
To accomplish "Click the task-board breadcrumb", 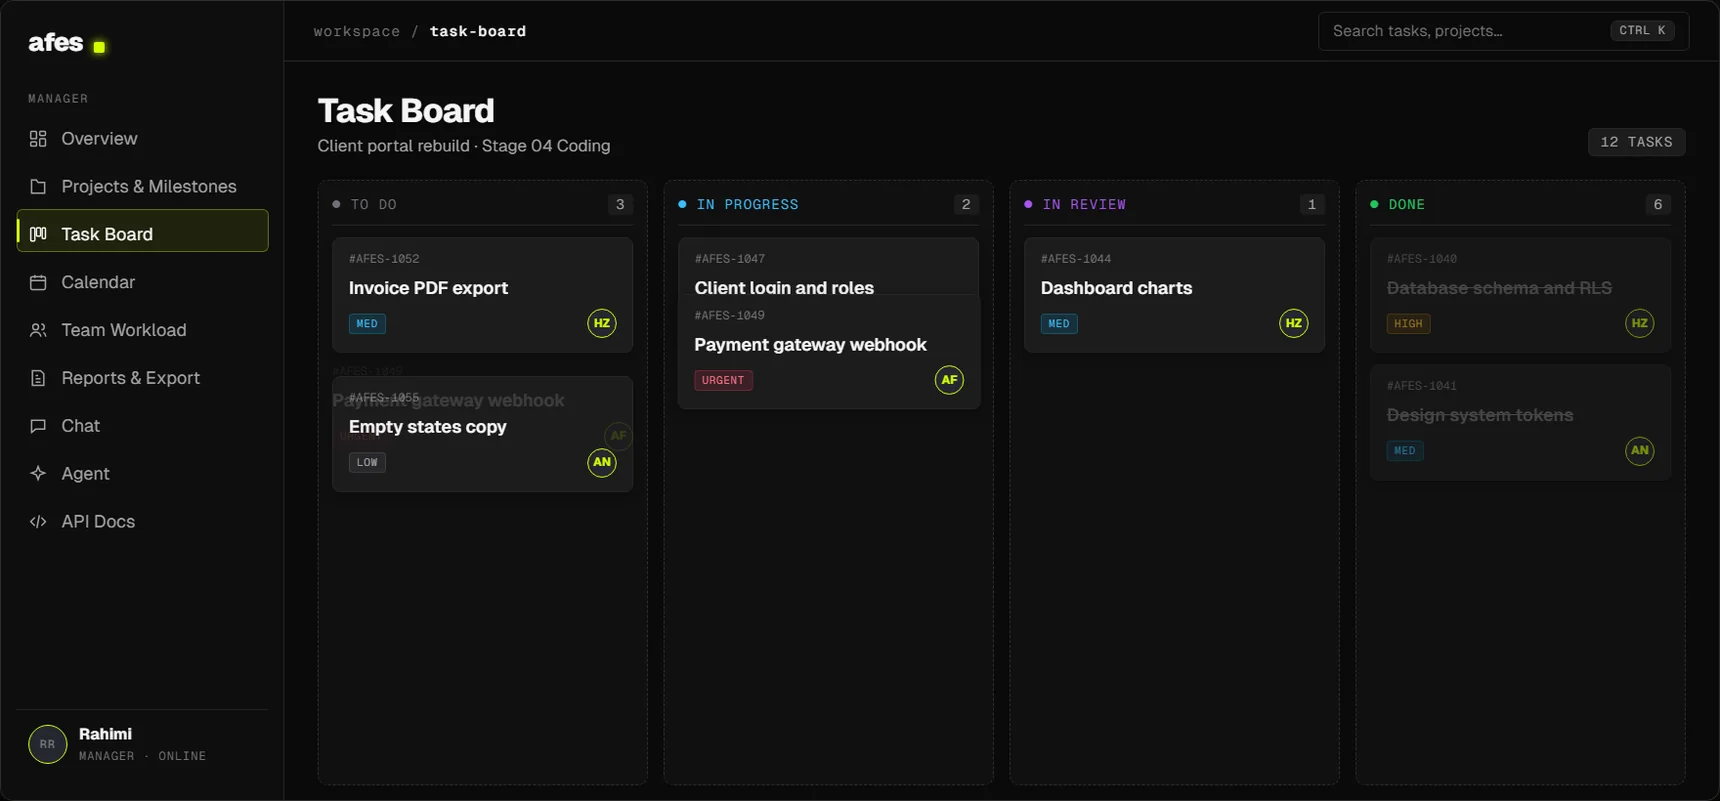I will point(478,32).
